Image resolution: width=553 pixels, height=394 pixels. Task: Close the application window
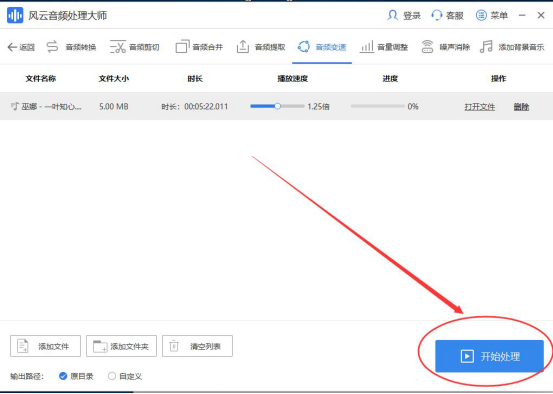[x=541, y=15]
